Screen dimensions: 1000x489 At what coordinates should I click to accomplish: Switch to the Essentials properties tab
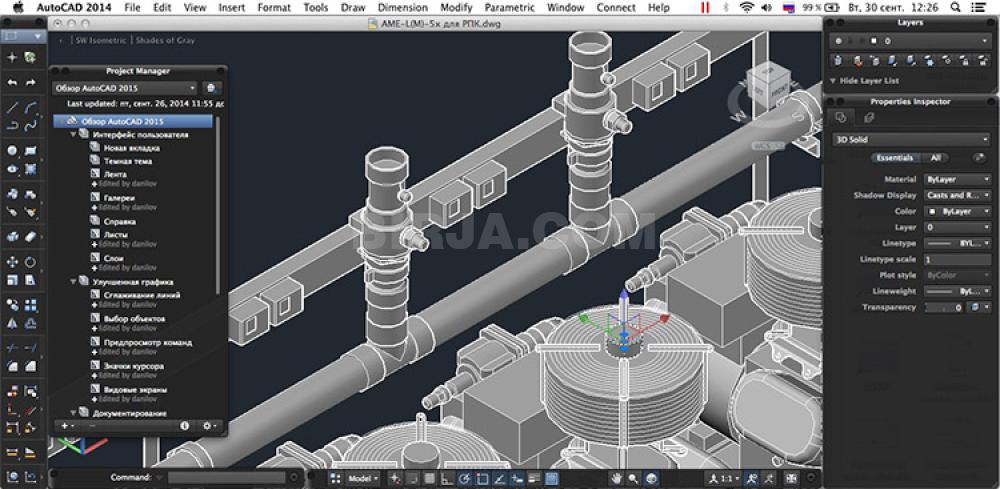pyautogui.click(x=894, y=157)
